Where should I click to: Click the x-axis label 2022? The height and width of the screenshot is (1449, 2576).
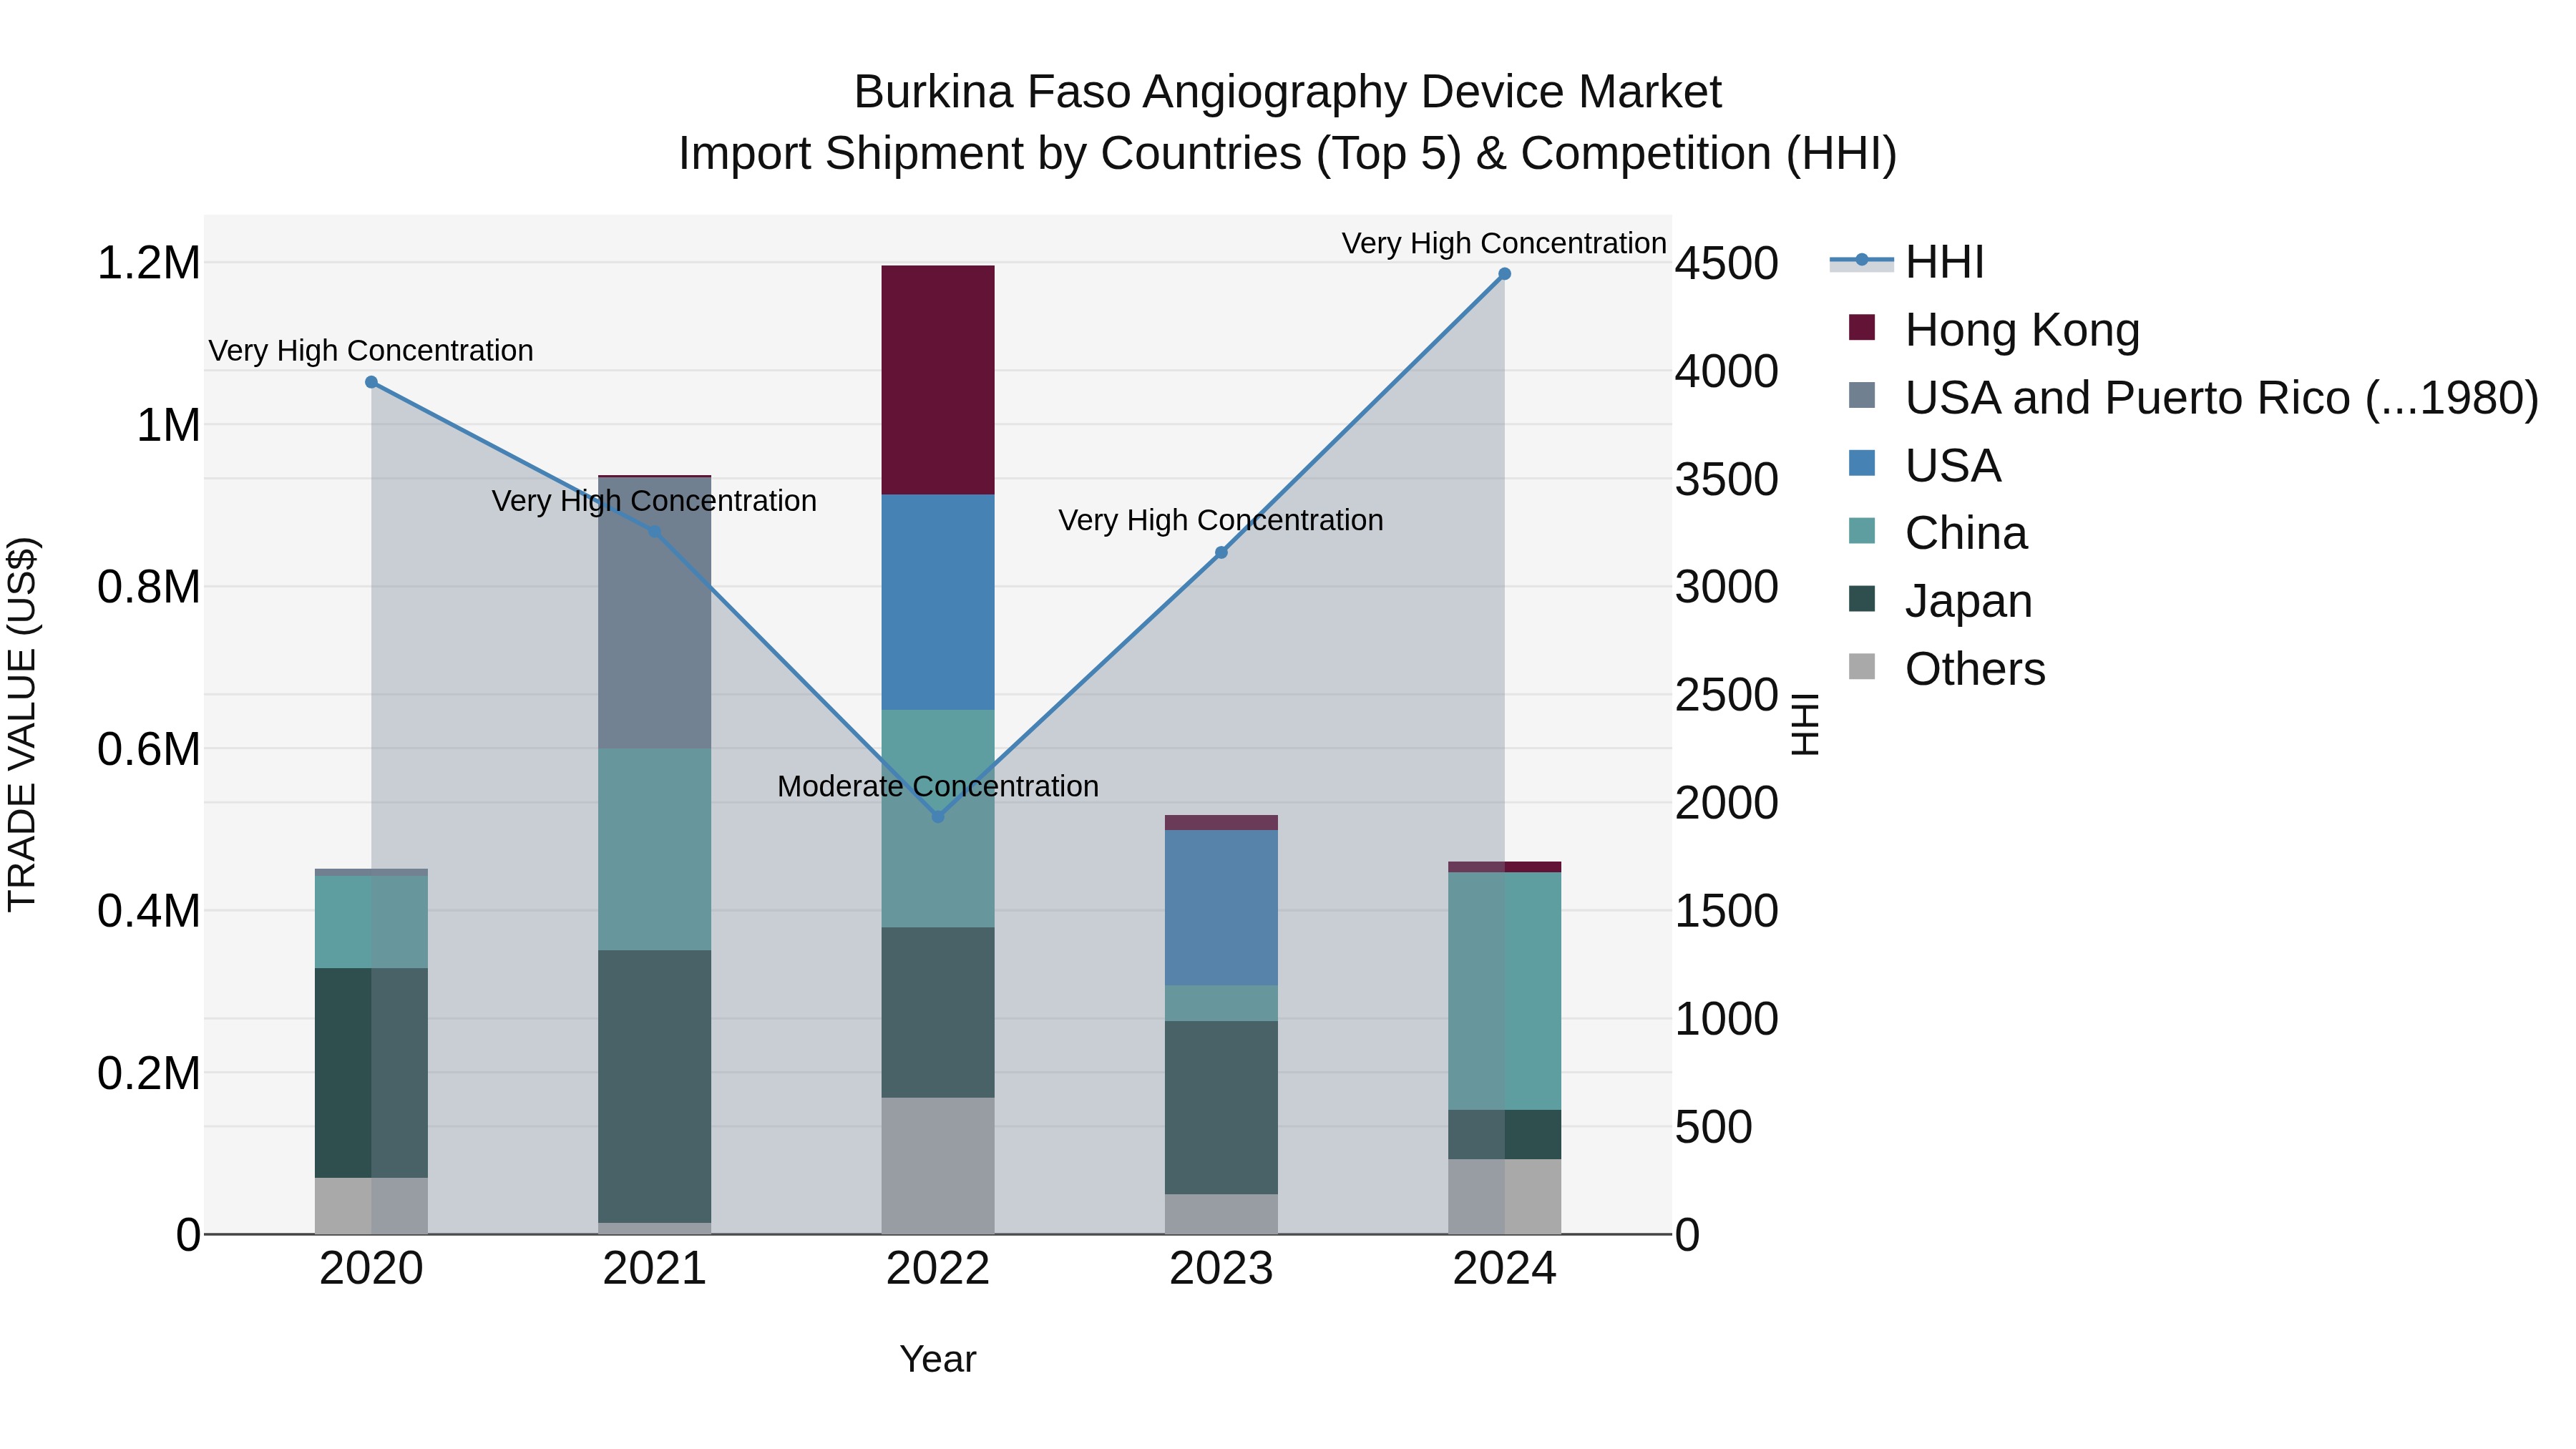tap(938, 1269)
